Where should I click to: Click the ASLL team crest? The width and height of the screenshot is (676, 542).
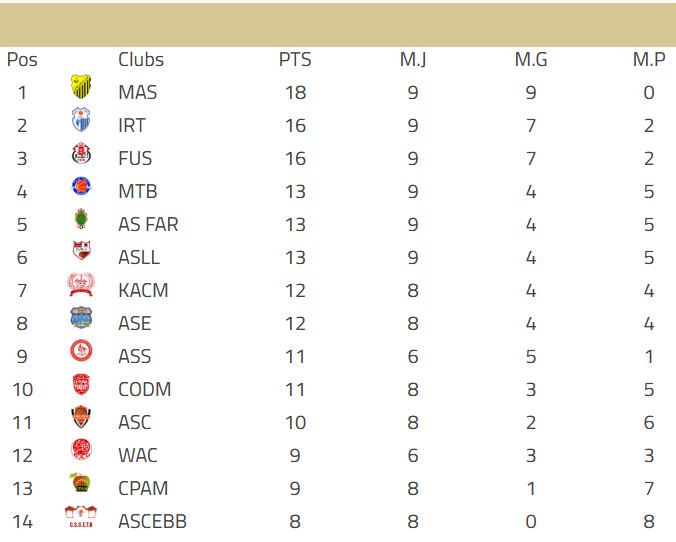(81, 253)
